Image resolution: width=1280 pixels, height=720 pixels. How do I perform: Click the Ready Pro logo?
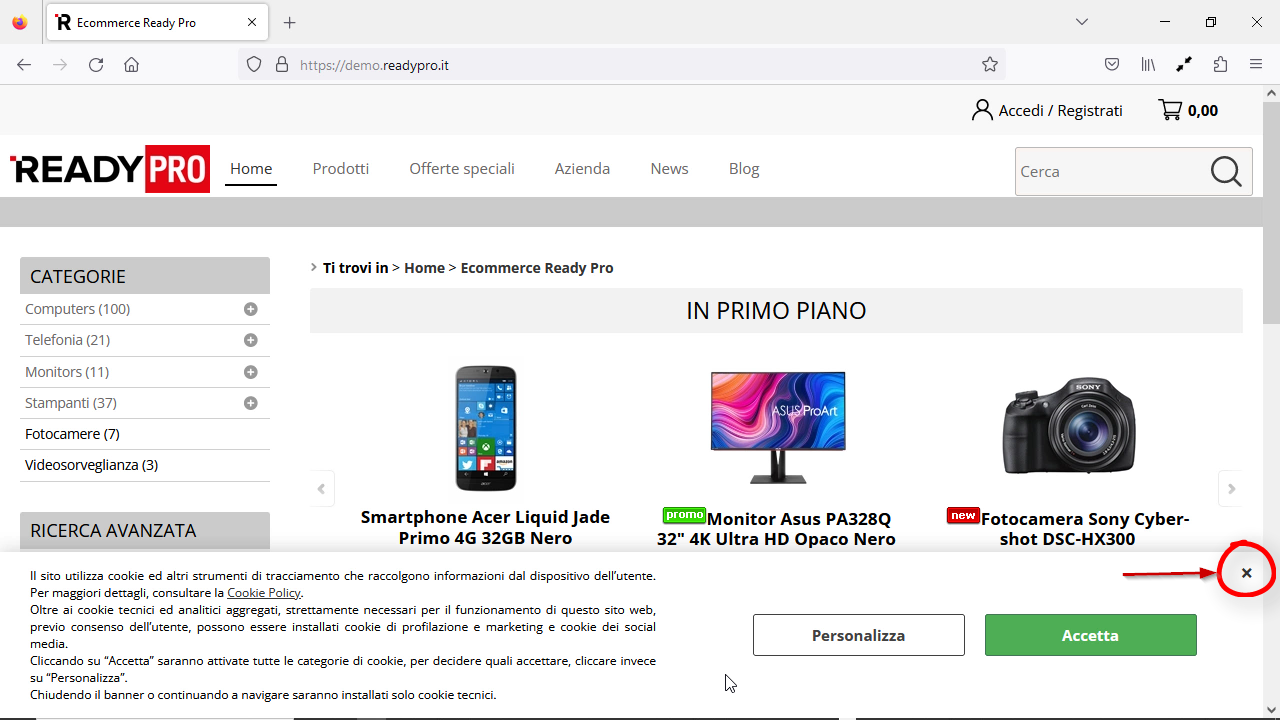coord(110,169)
